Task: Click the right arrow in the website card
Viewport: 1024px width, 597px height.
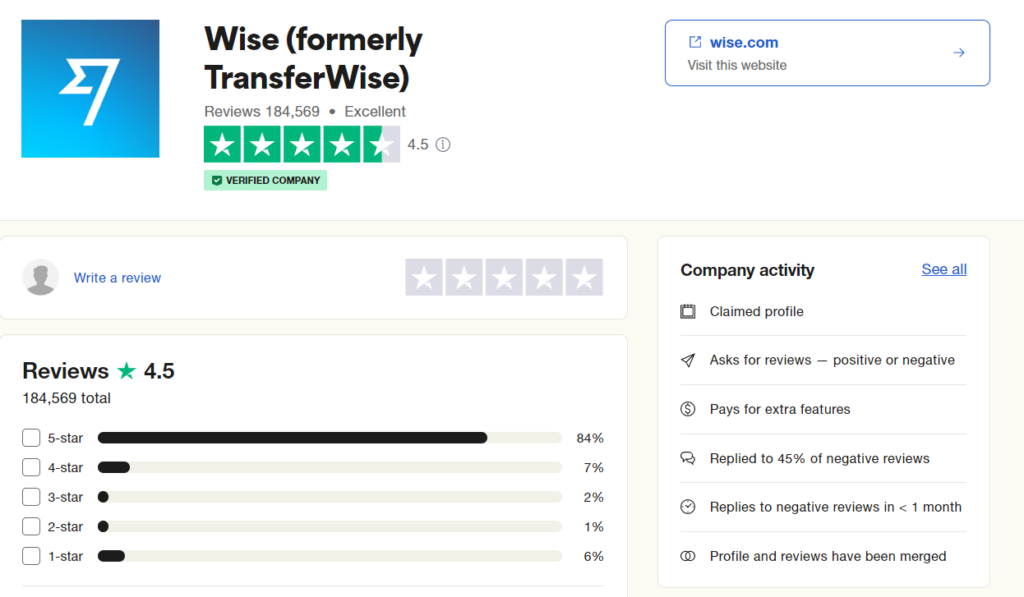Action: click(x=958, y=53)
